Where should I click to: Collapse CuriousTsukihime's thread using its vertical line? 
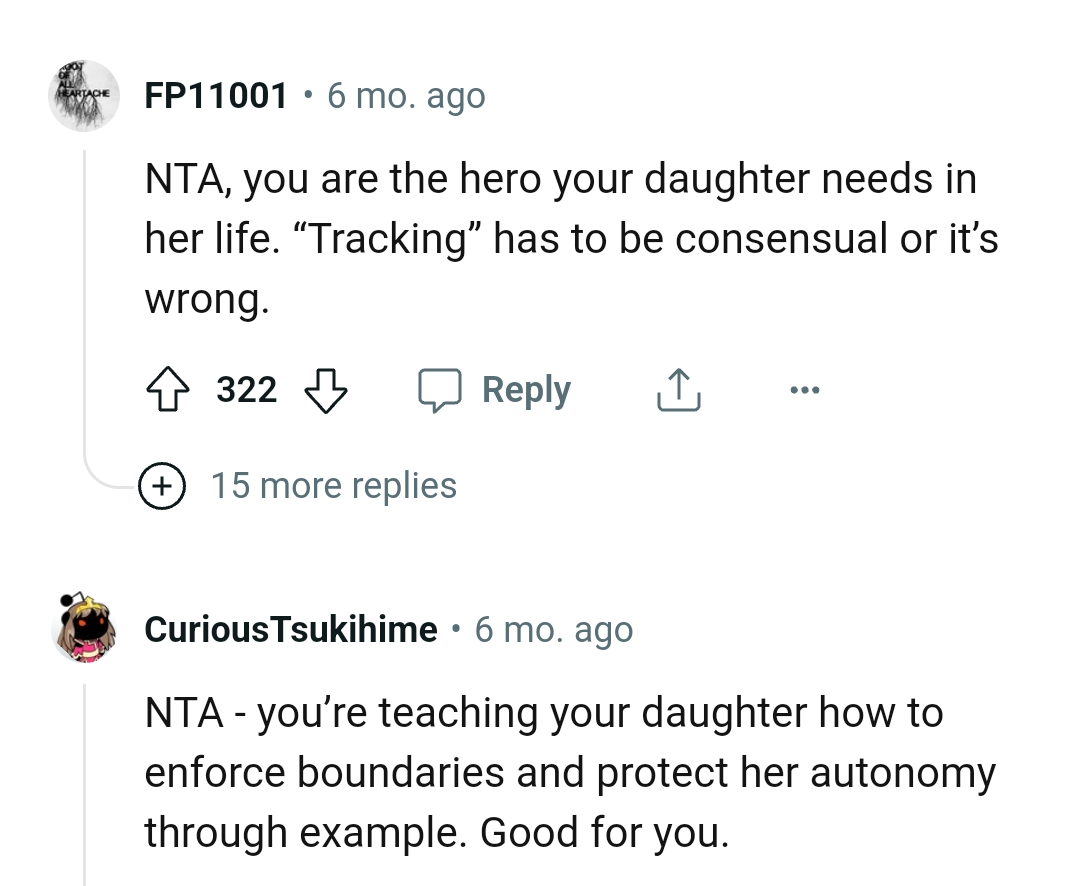[85, 780]
